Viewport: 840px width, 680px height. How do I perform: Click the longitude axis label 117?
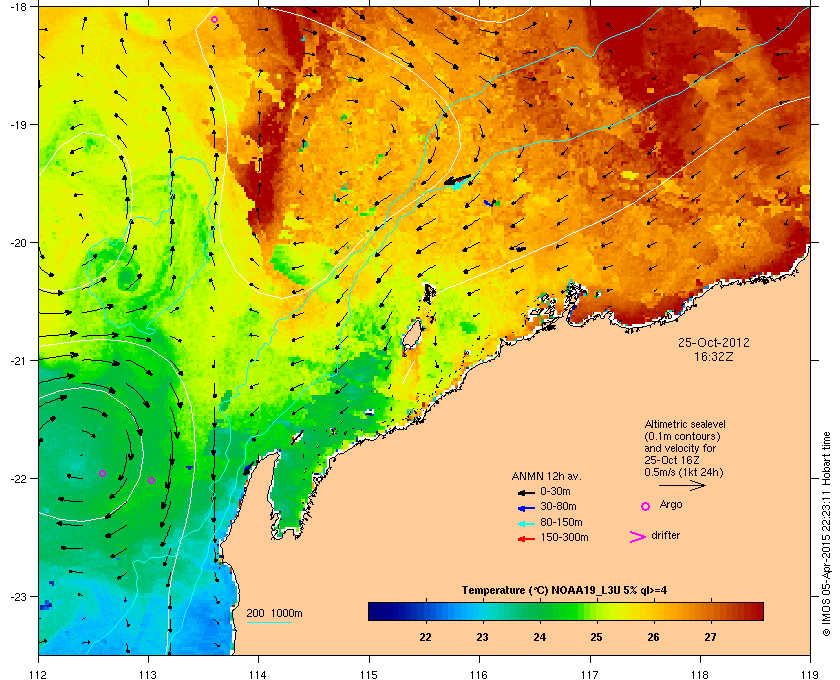pos(590,674)
